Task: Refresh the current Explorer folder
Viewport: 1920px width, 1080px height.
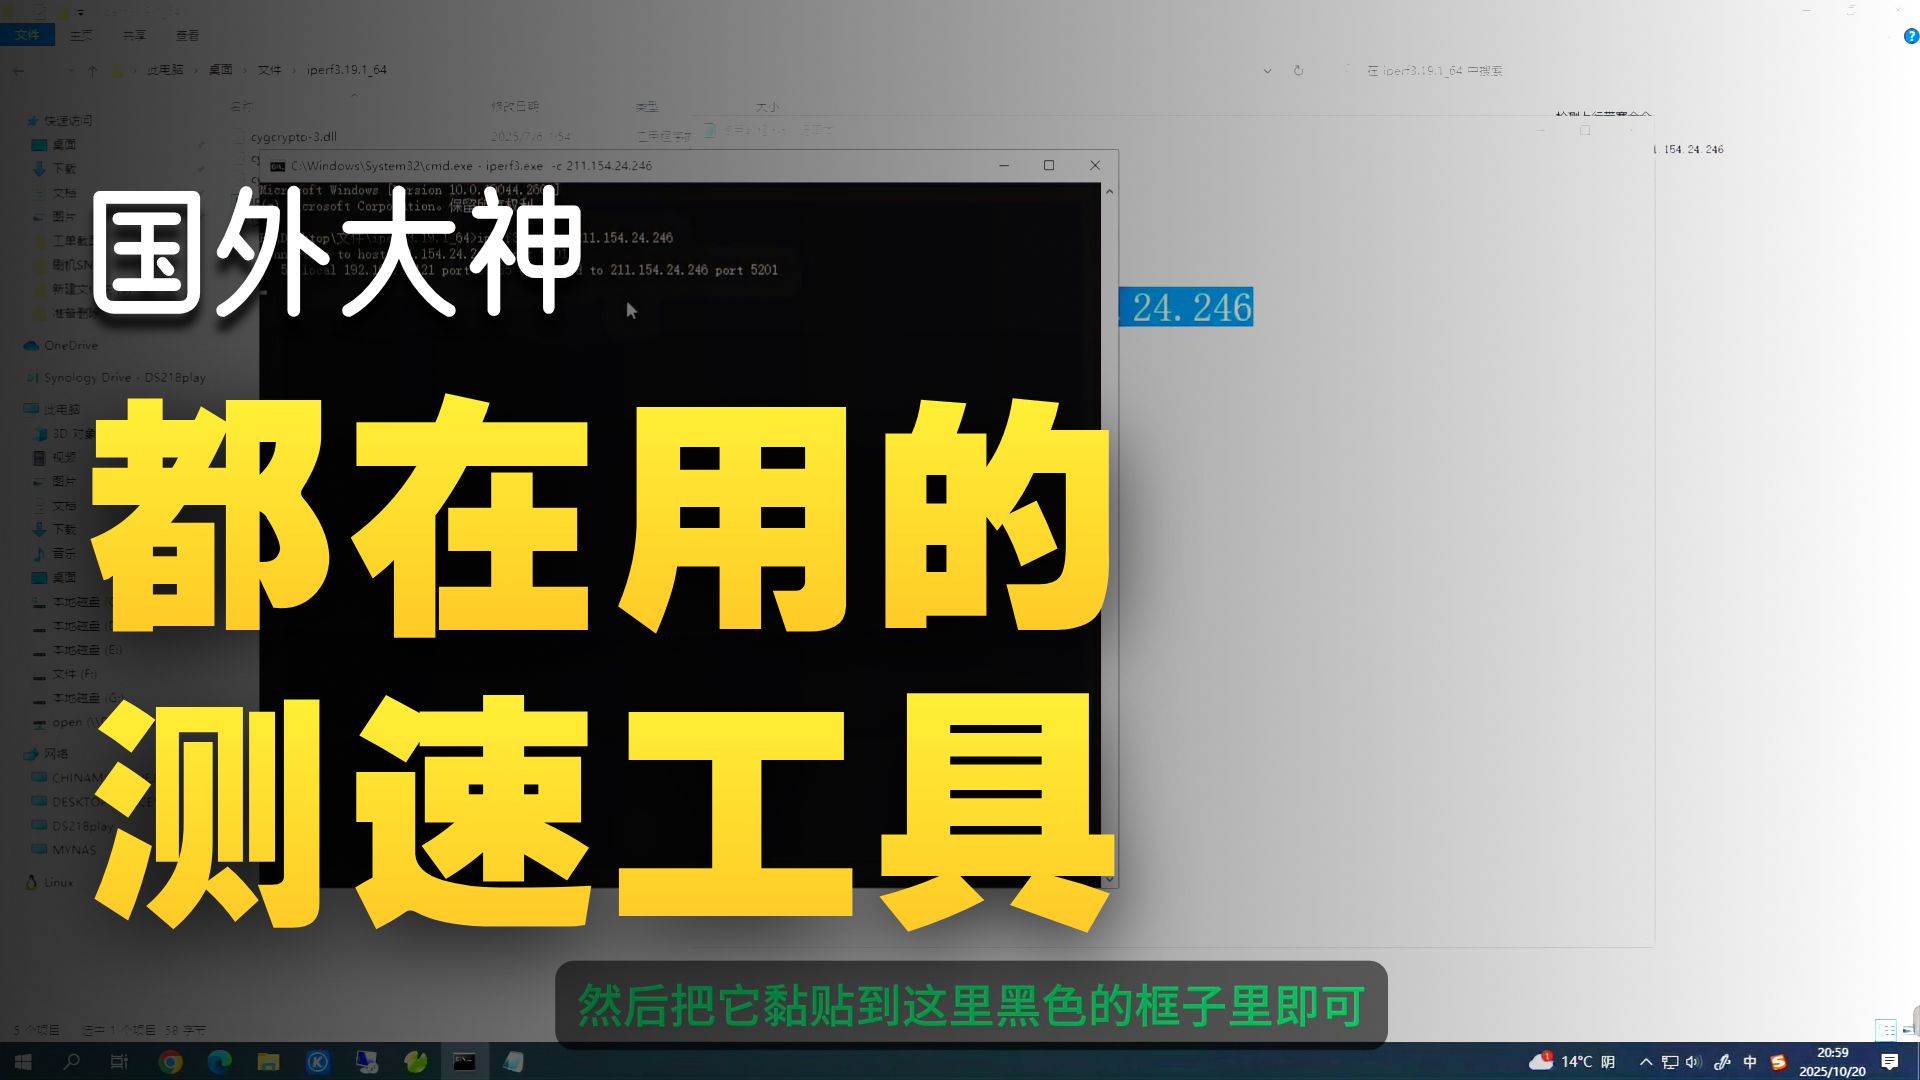Action: pyautogui.click(x=1298, y=71)
